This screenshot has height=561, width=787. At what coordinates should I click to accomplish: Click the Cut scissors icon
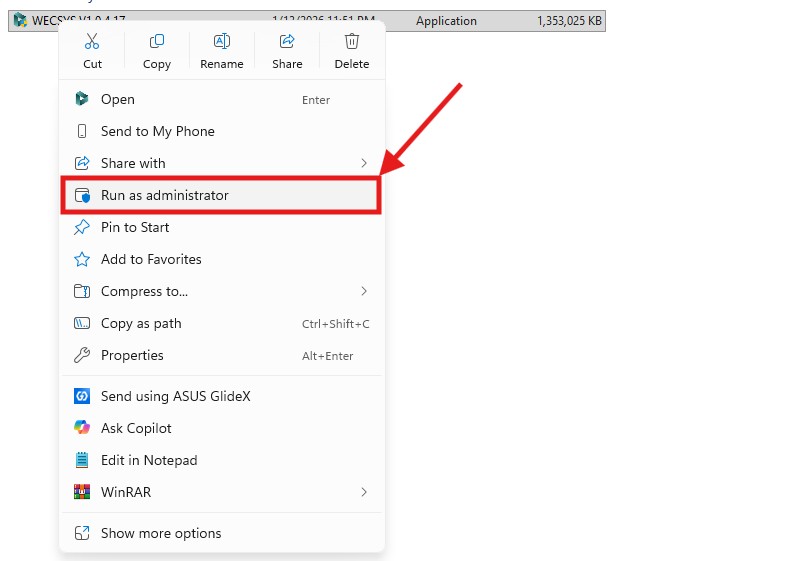click(92, 41)
